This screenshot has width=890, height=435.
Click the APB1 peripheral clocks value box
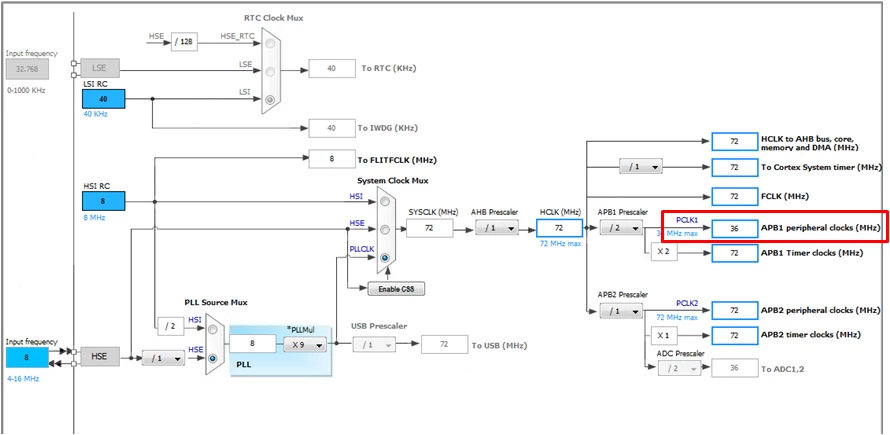click(x=734, y=228)
